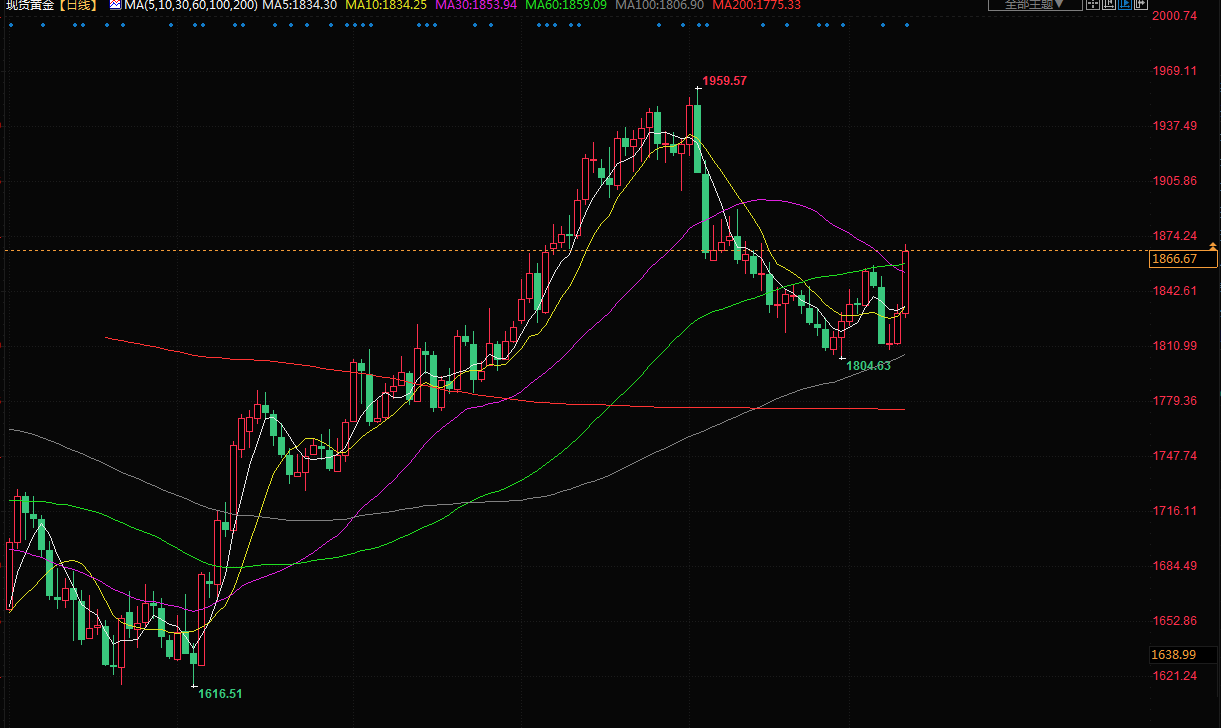Open the 全部主题 dropdown
Screen dimensions: 1221x728
point(1034,4)
